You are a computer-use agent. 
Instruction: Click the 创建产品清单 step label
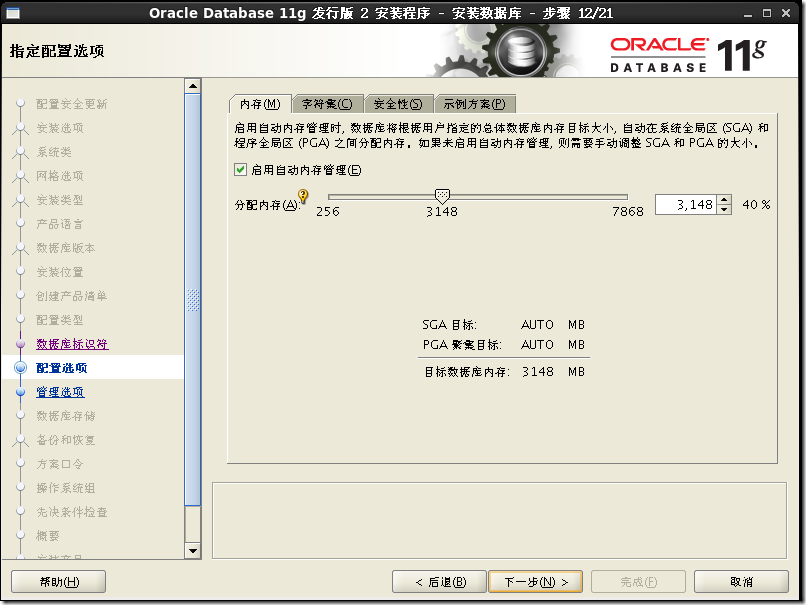[x=72, y=296]
